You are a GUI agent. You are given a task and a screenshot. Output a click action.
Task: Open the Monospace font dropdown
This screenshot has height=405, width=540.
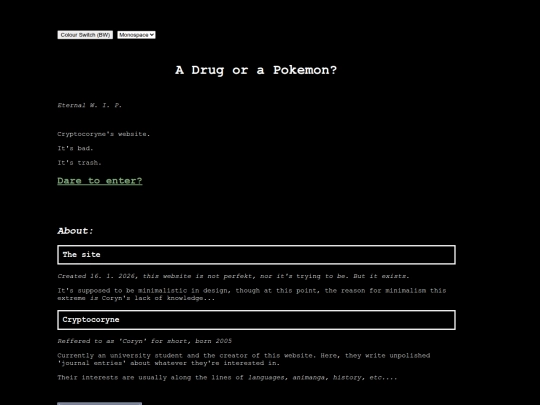136,35
